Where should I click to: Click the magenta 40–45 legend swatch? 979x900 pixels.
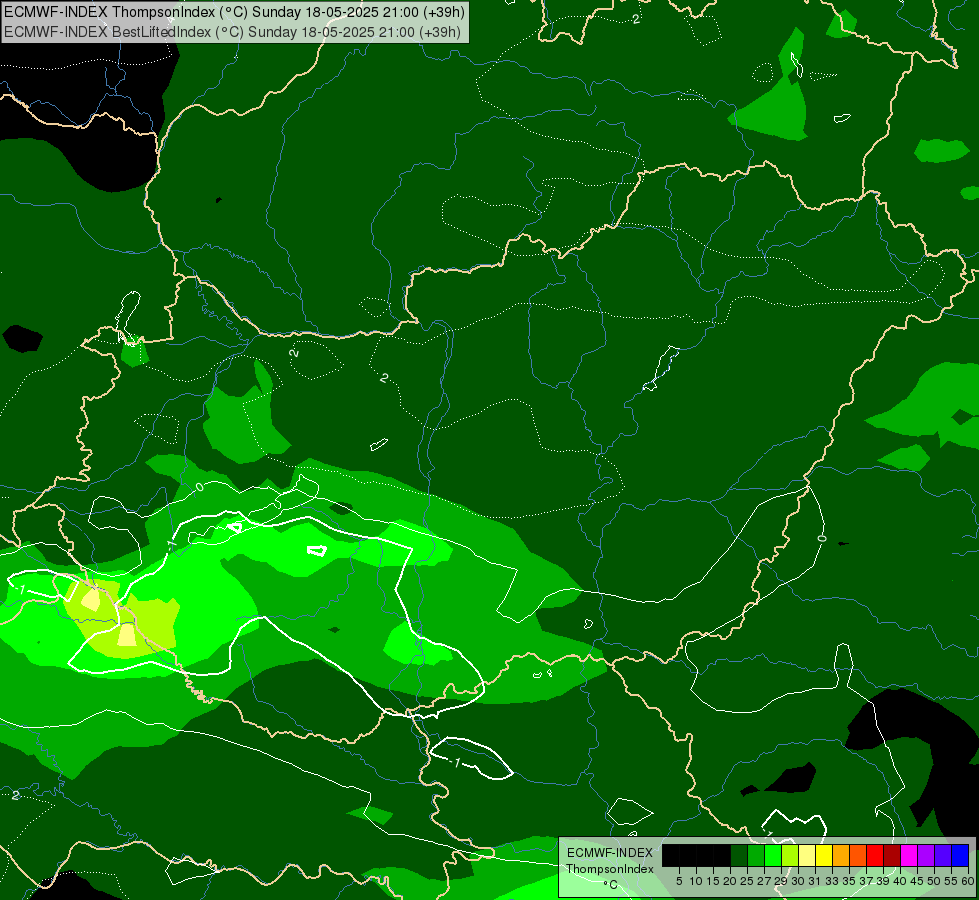909,855
